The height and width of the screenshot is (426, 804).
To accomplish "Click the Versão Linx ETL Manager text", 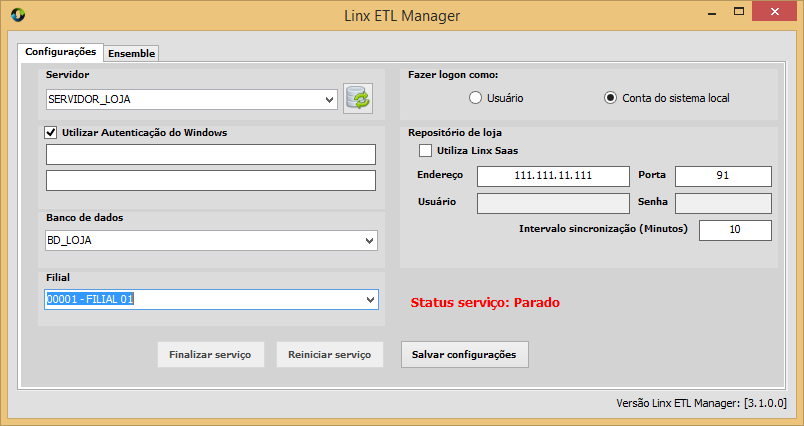I will 701,403.
